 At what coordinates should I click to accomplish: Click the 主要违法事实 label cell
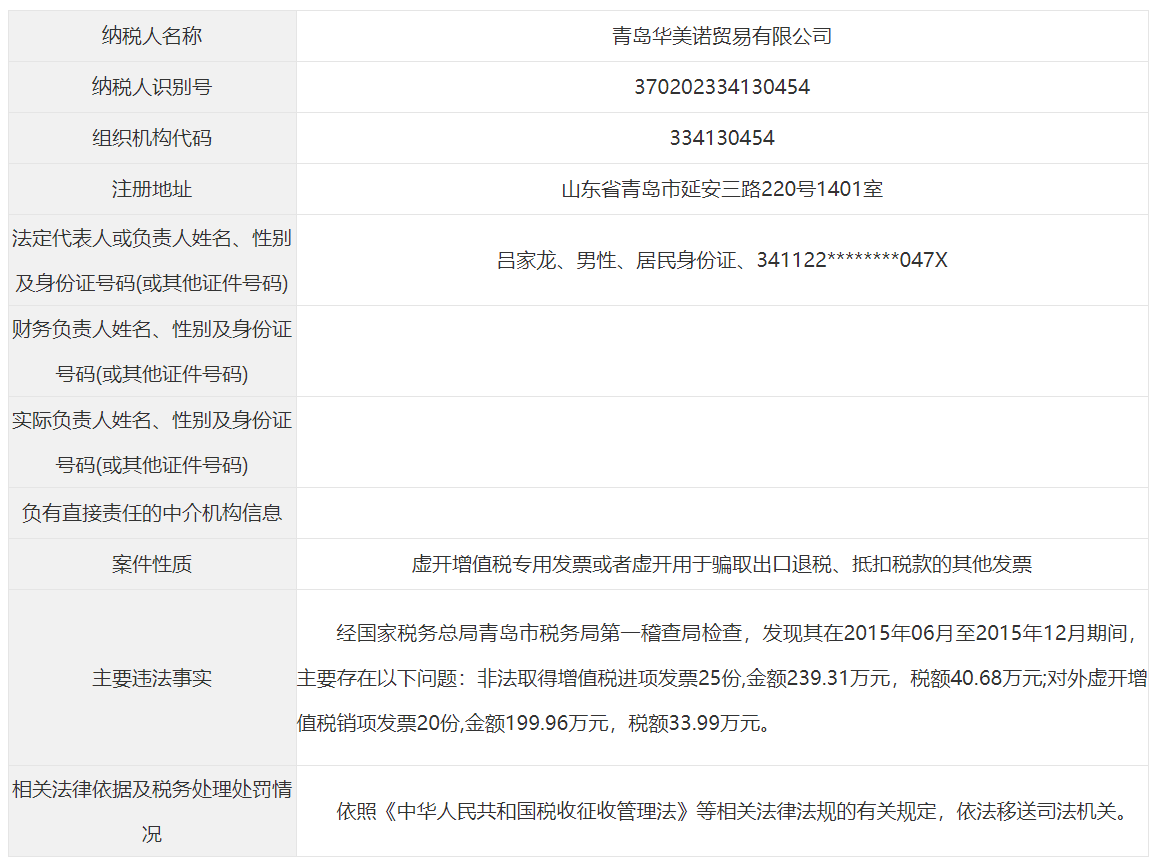(x=152, y=678)
